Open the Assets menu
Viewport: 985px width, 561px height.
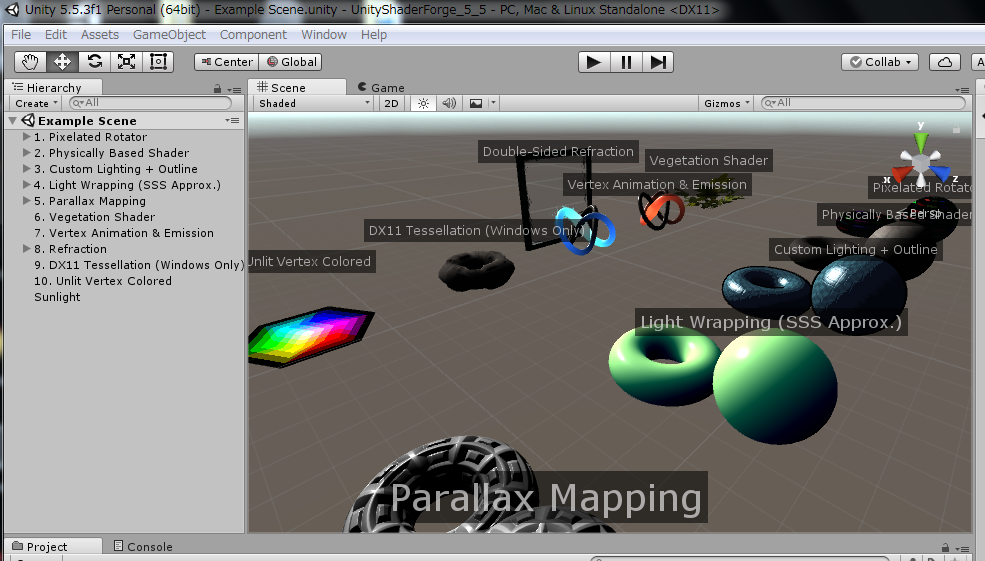pyautogui.click(x=99, y=35)
